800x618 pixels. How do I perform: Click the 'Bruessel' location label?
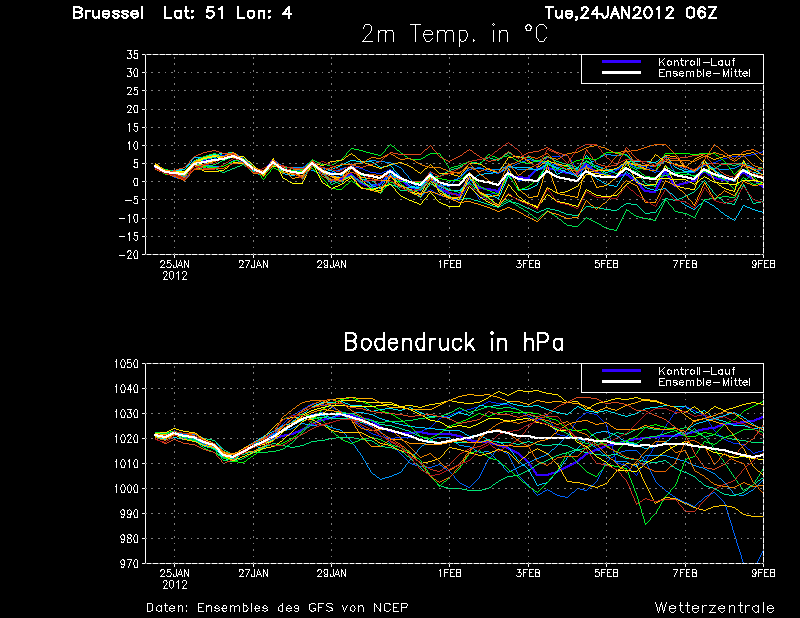click(108, 13)
